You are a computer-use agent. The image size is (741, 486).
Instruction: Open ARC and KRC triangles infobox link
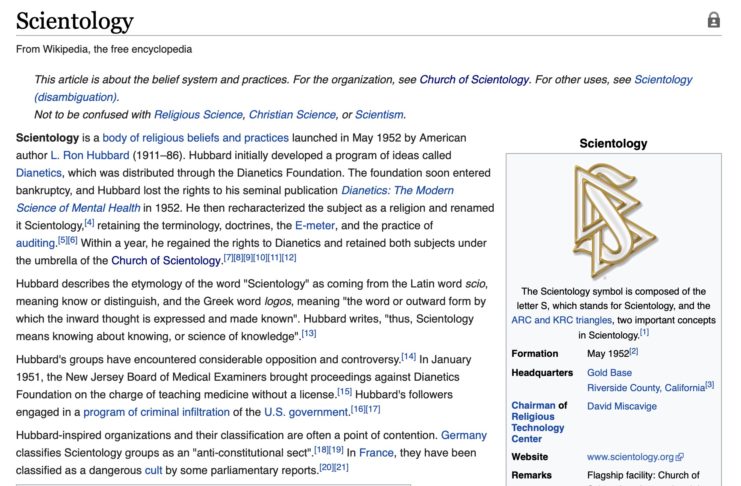pos(561,320)
